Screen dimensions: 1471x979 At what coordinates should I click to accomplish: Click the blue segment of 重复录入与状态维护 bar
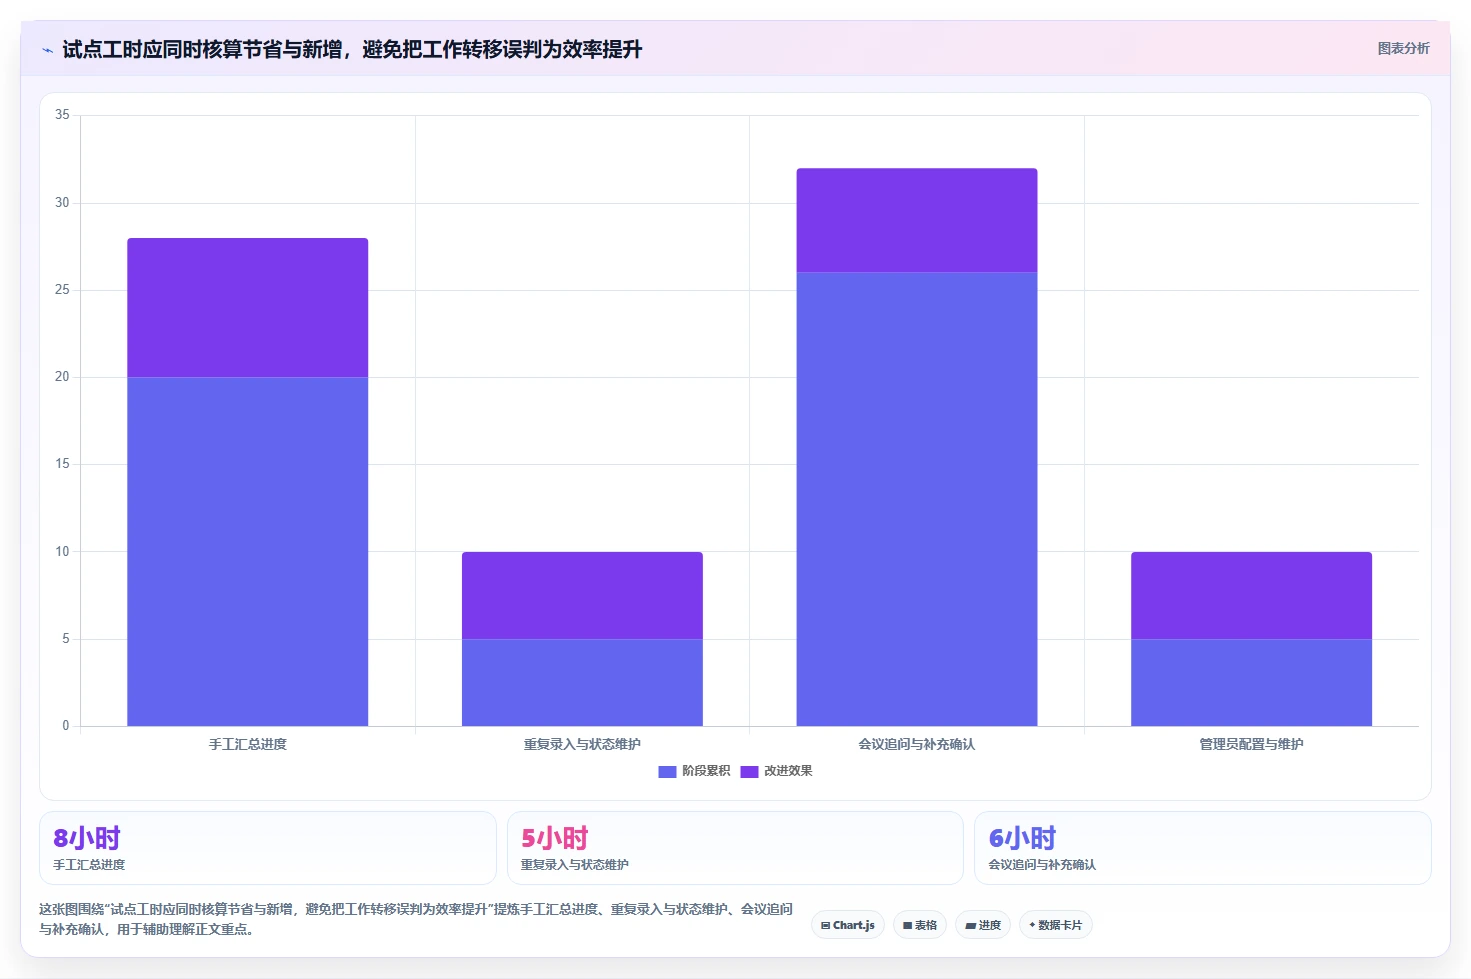(x=582, y=683)
